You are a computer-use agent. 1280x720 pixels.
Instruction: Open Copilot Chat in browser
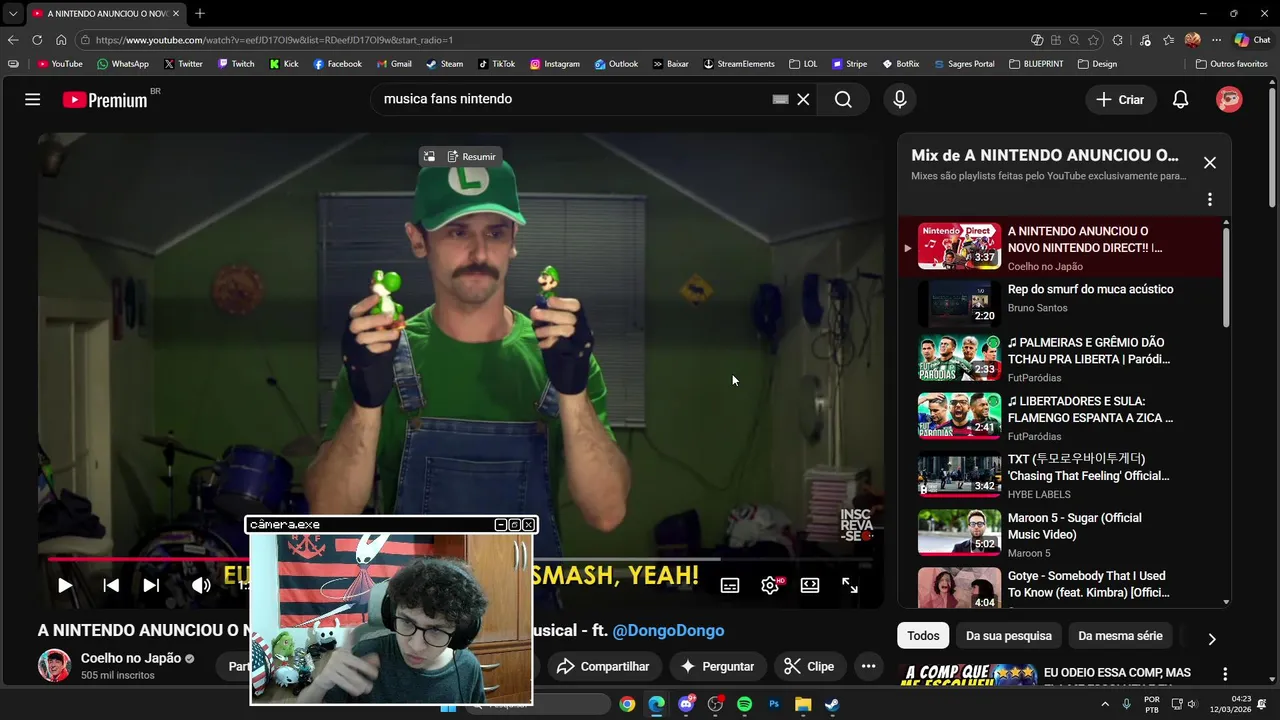point(1252,40)
